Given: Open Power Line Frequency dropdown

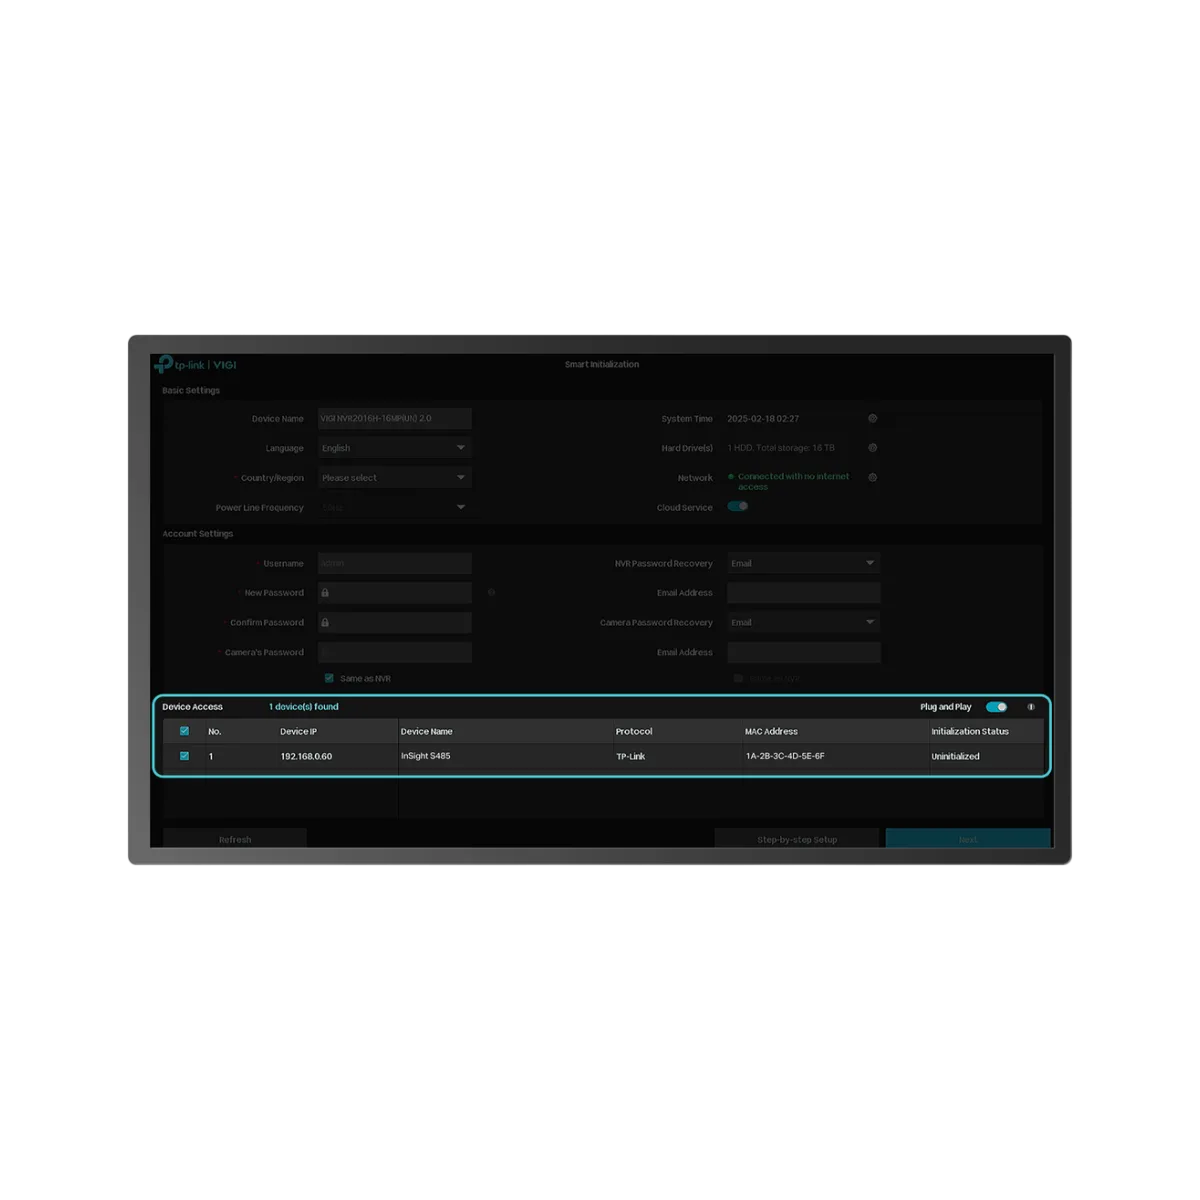Looking at the screenshot, I should tap(395, 507).
